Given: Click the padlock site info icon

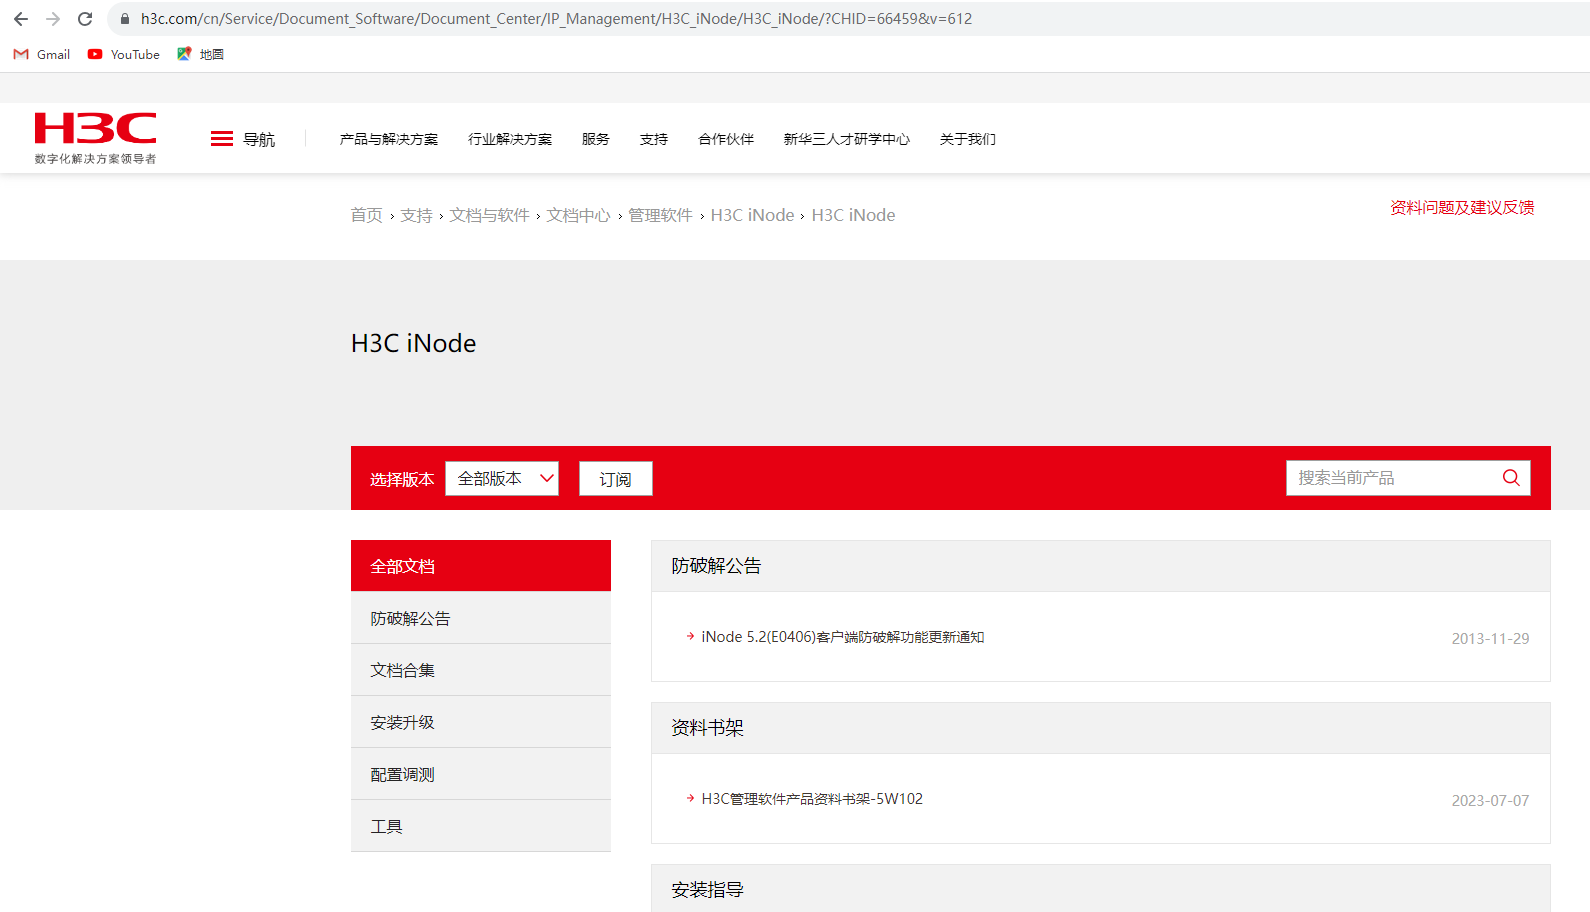Looking at the screenshot, I should click(x=125, y=19).
